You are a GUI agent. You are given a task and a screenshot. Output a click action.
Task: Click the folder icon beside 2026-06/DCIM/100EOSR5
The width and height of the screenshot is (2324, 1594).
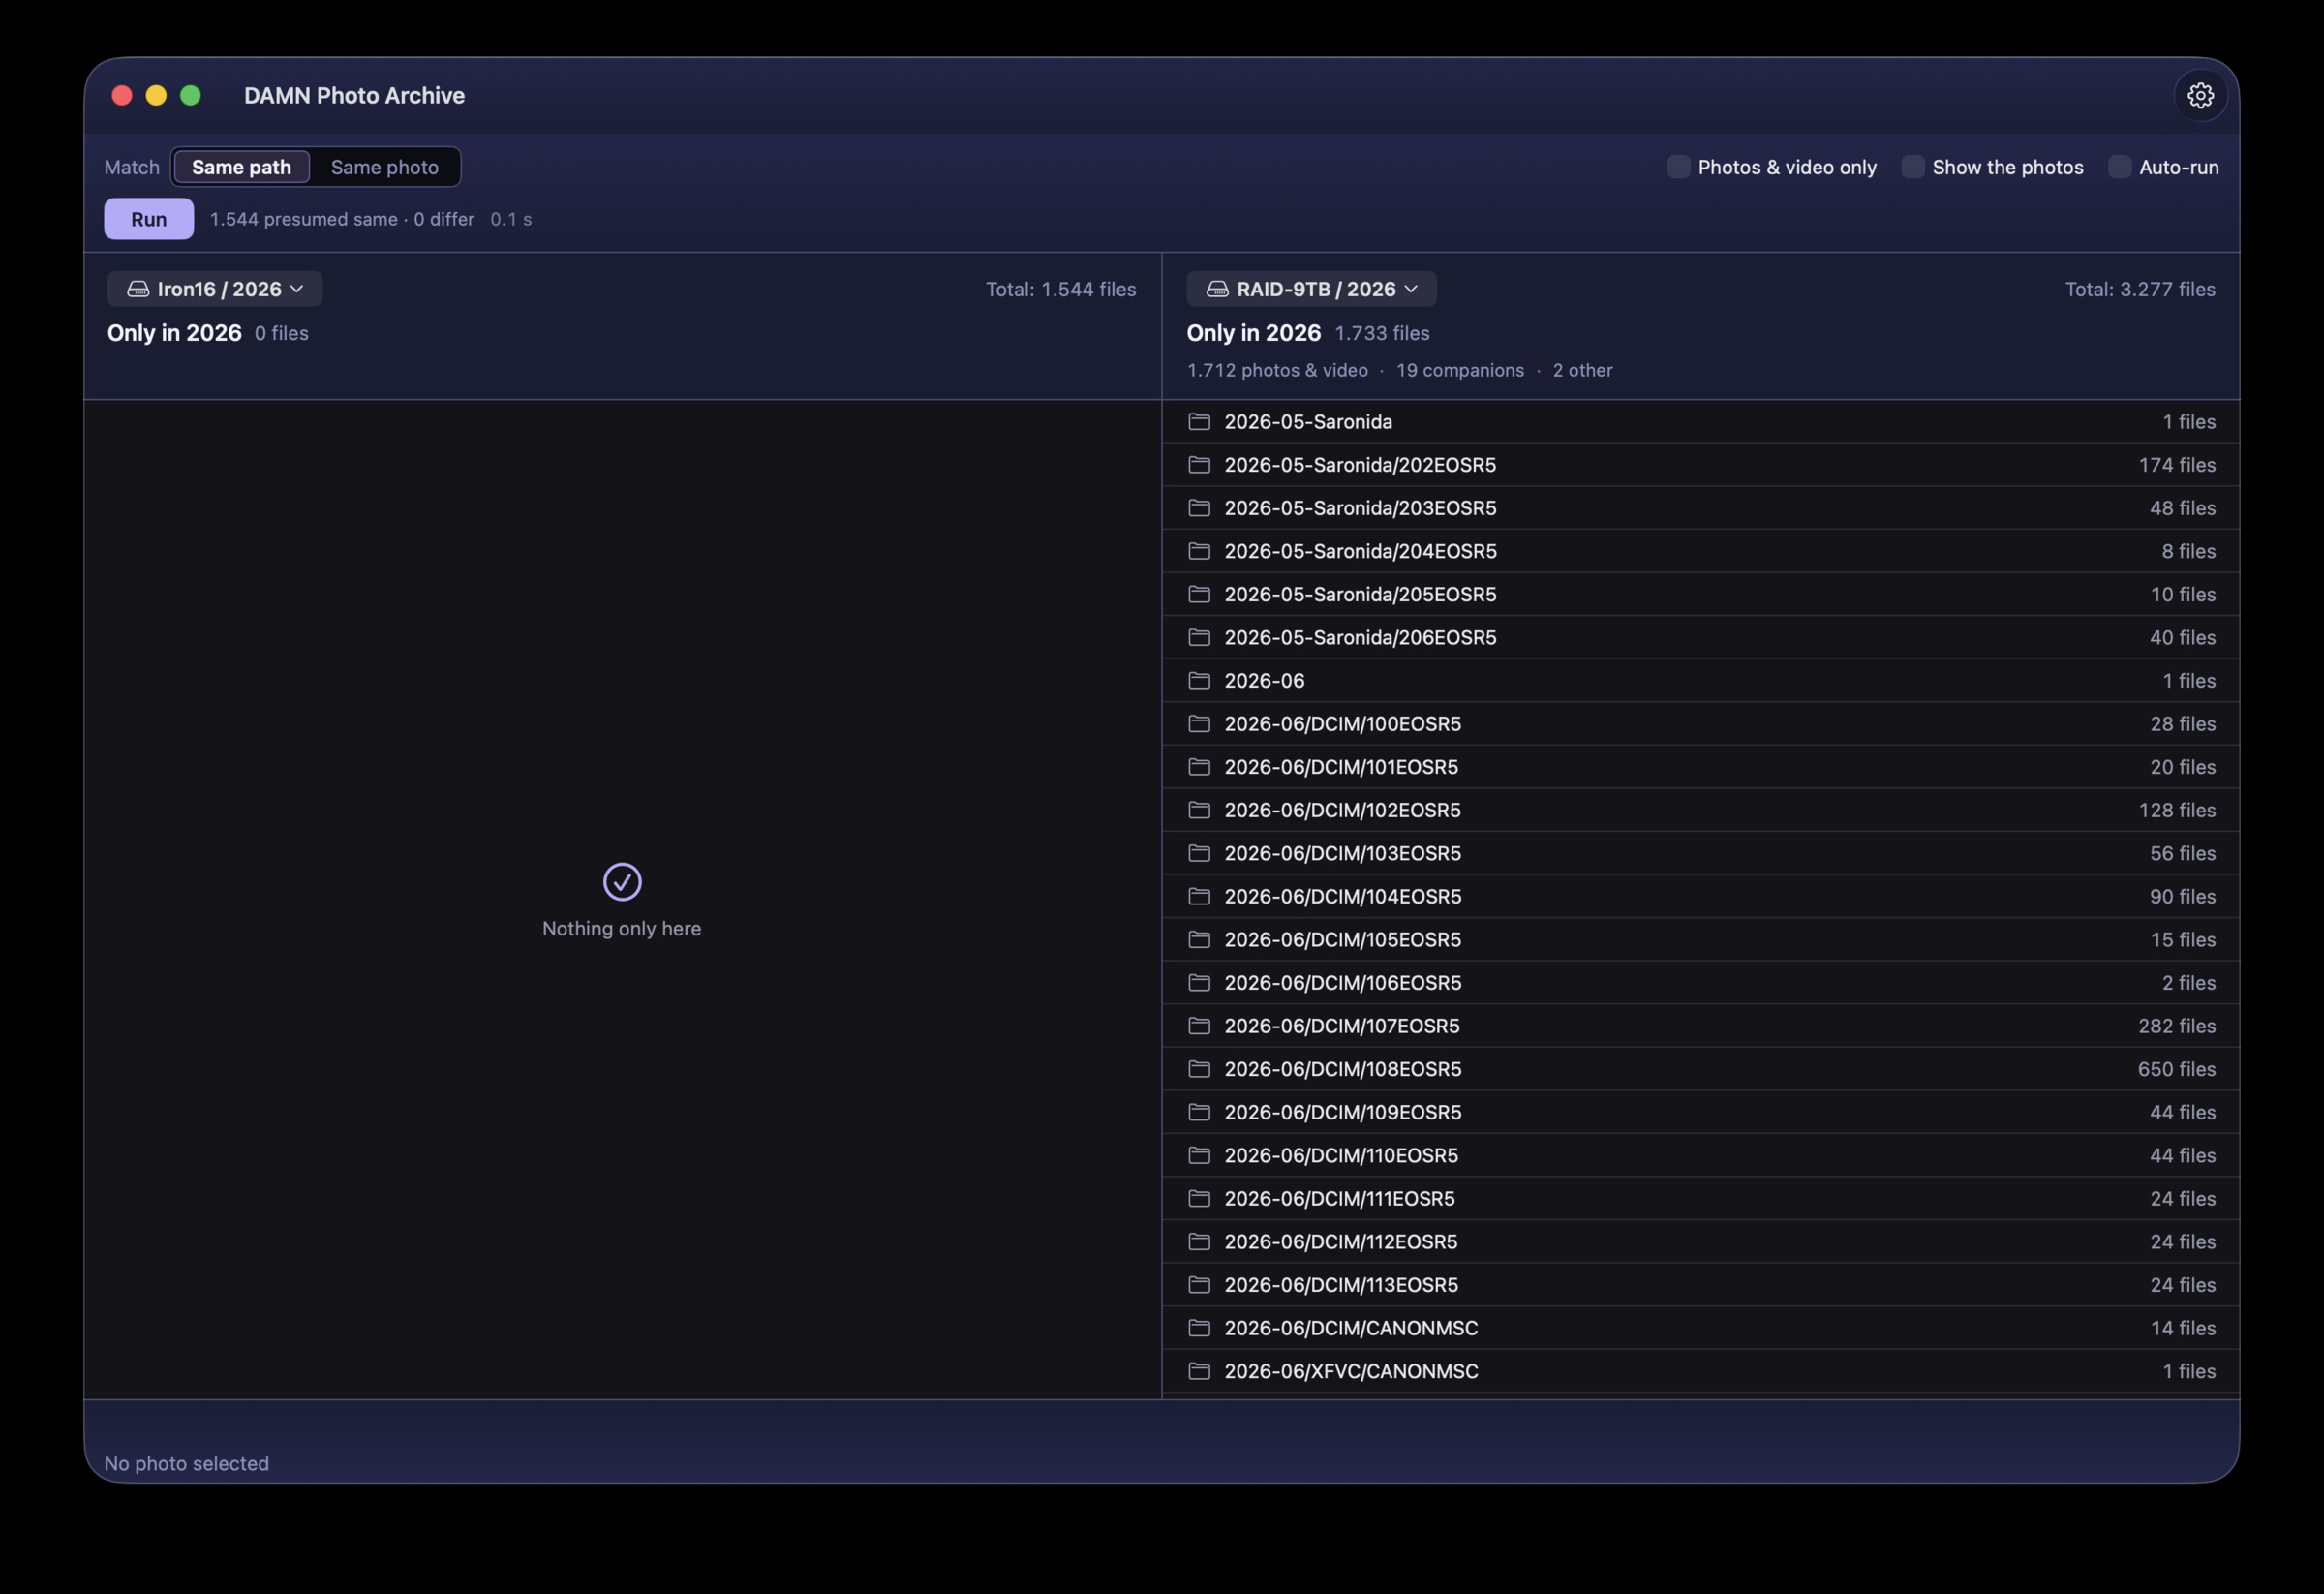click(x=1199, y=724)
